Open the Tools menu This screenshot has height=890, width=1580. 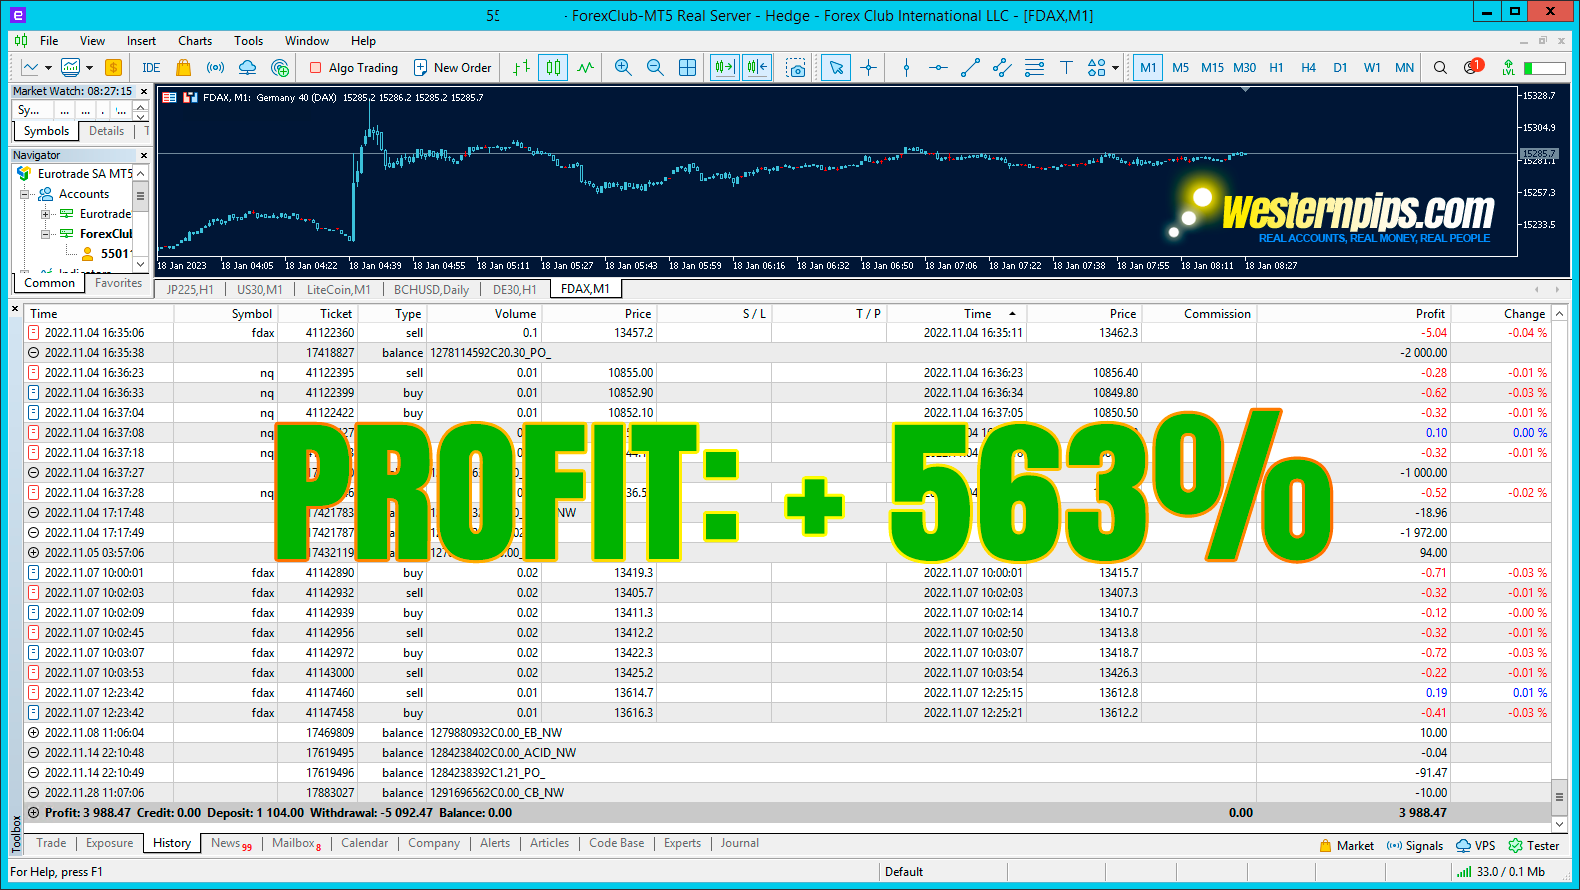pos(249,41)
